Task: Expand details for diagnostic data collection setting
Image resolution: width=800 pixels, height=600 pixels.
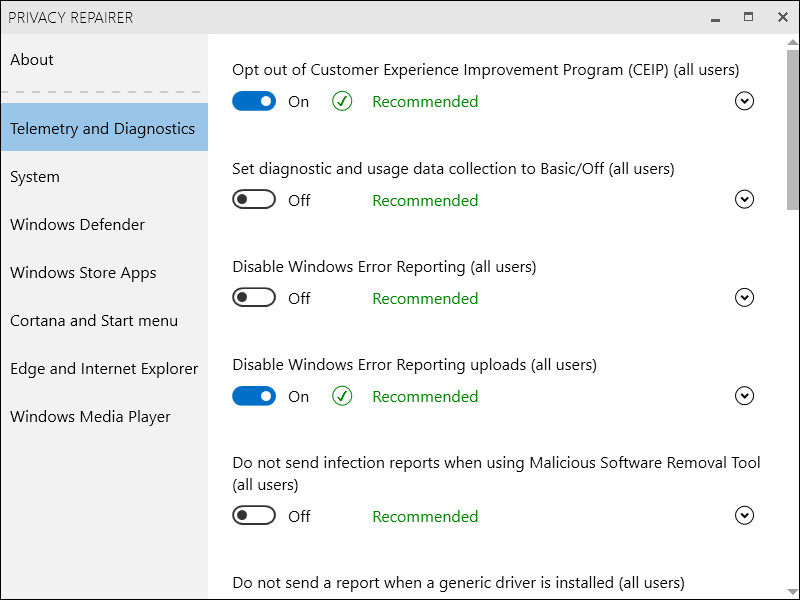Action: [x=743, y=200]
